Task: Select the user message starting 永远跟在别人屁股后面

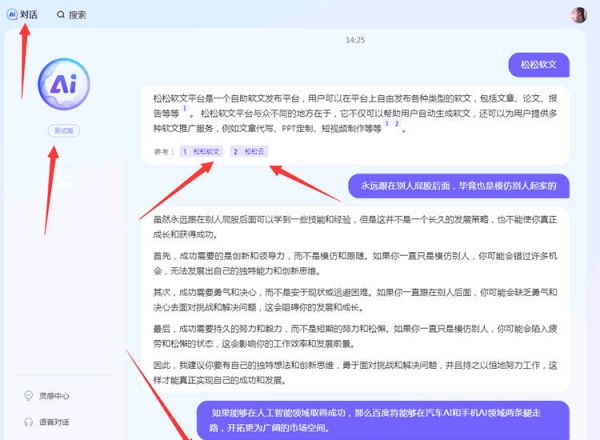Action: point(459,186)
